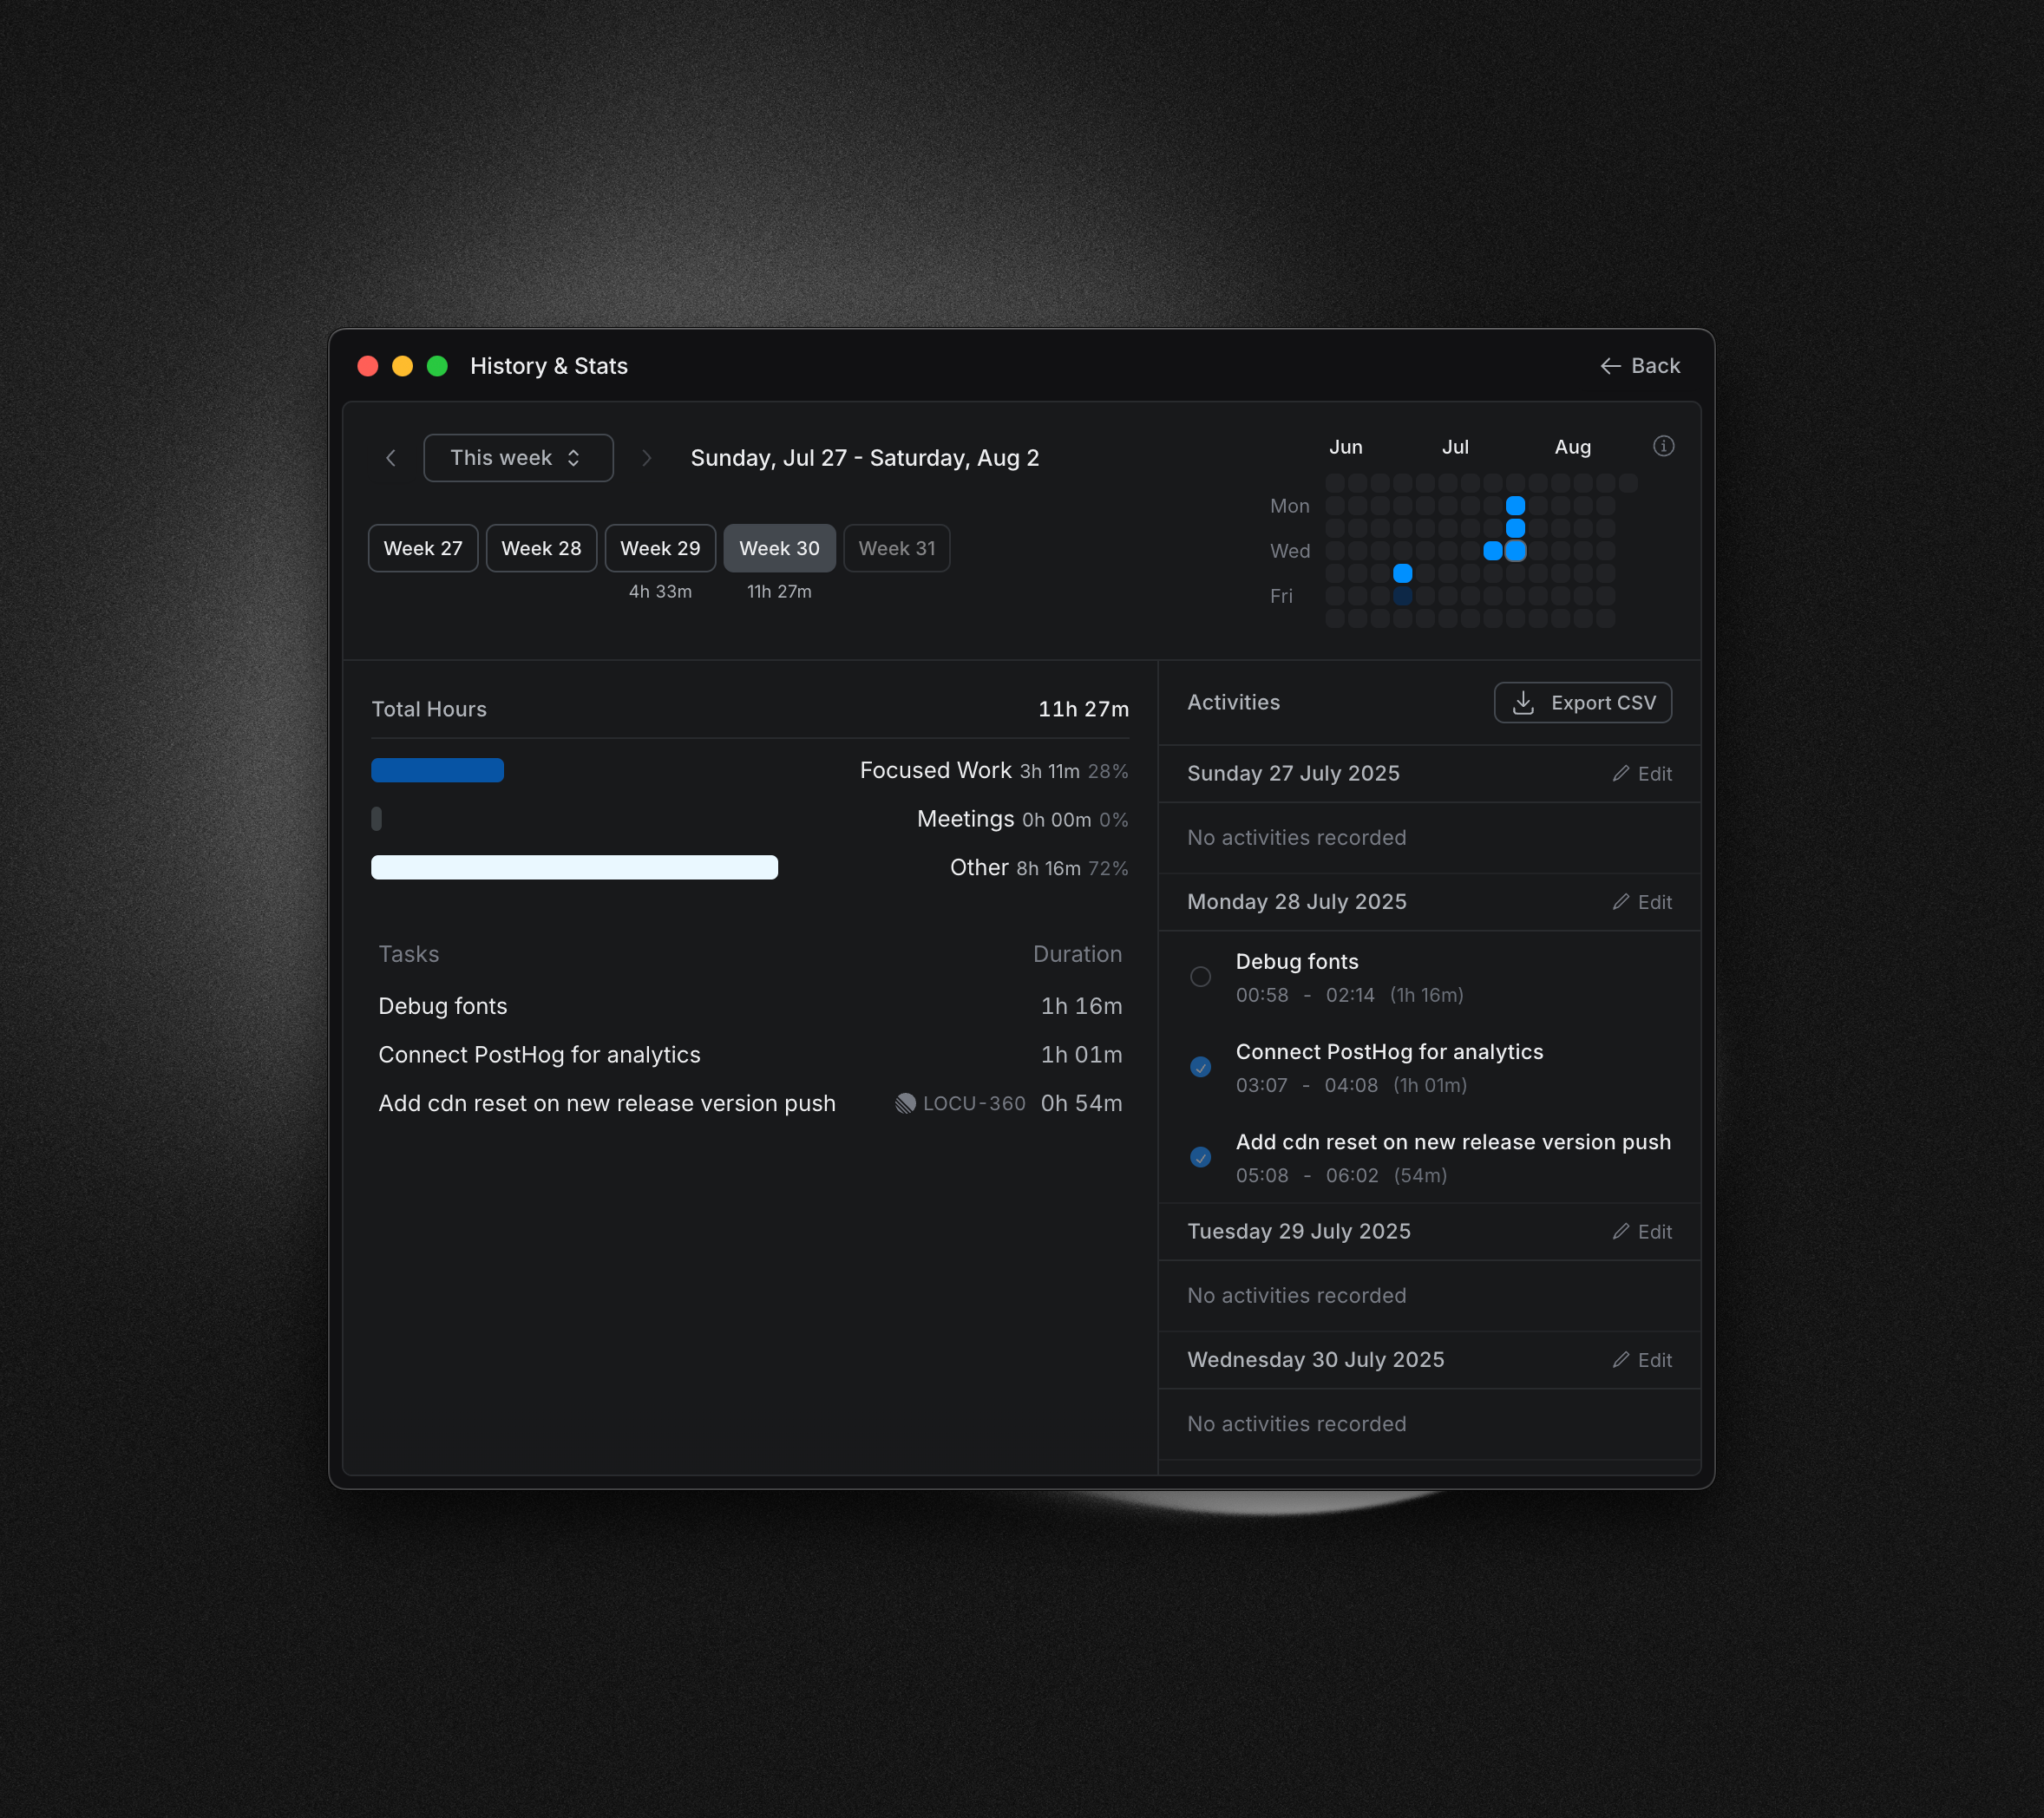Click the LOCU-360 Linear issue icon
The image size is (2044, 1818).
pos(905,1103)
